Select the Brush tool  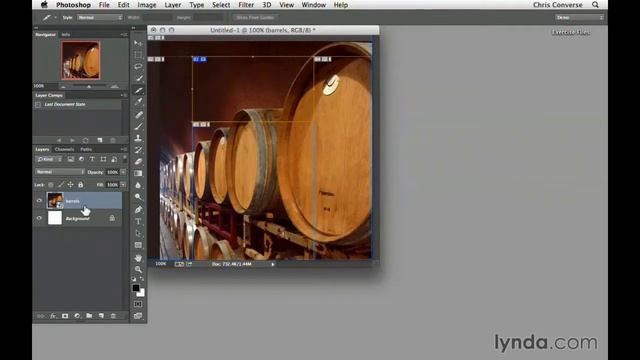(x=138, y=127)
